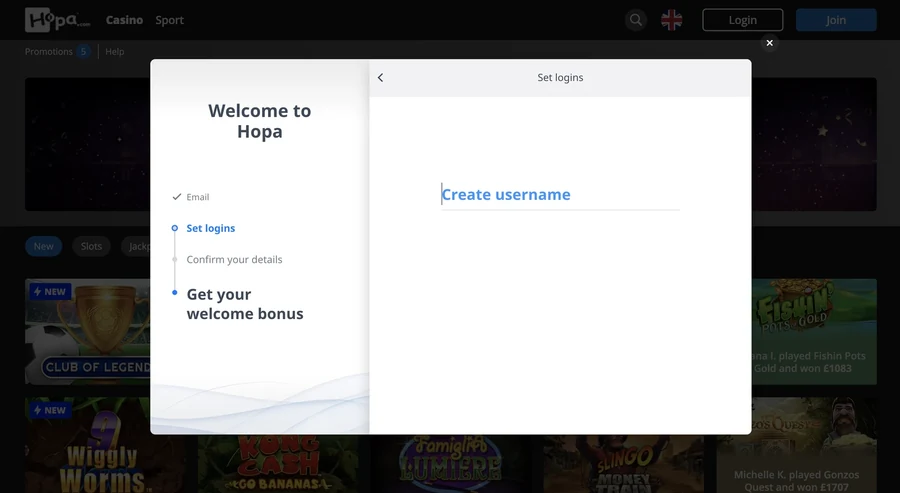Open the Slingo Money Train thumbnail

click(x=623, y=463)
